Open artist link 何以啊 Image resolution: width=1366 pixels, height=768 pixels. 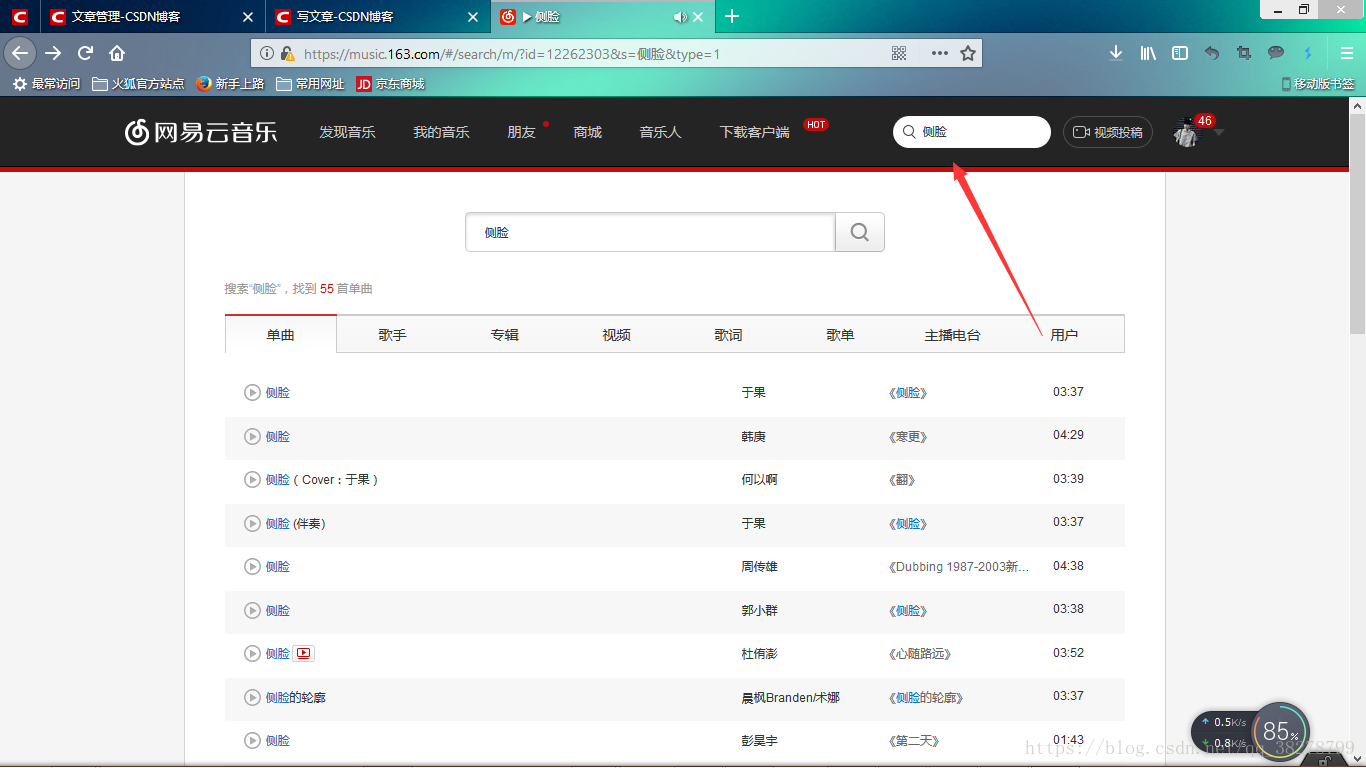(x=760, y=479)
